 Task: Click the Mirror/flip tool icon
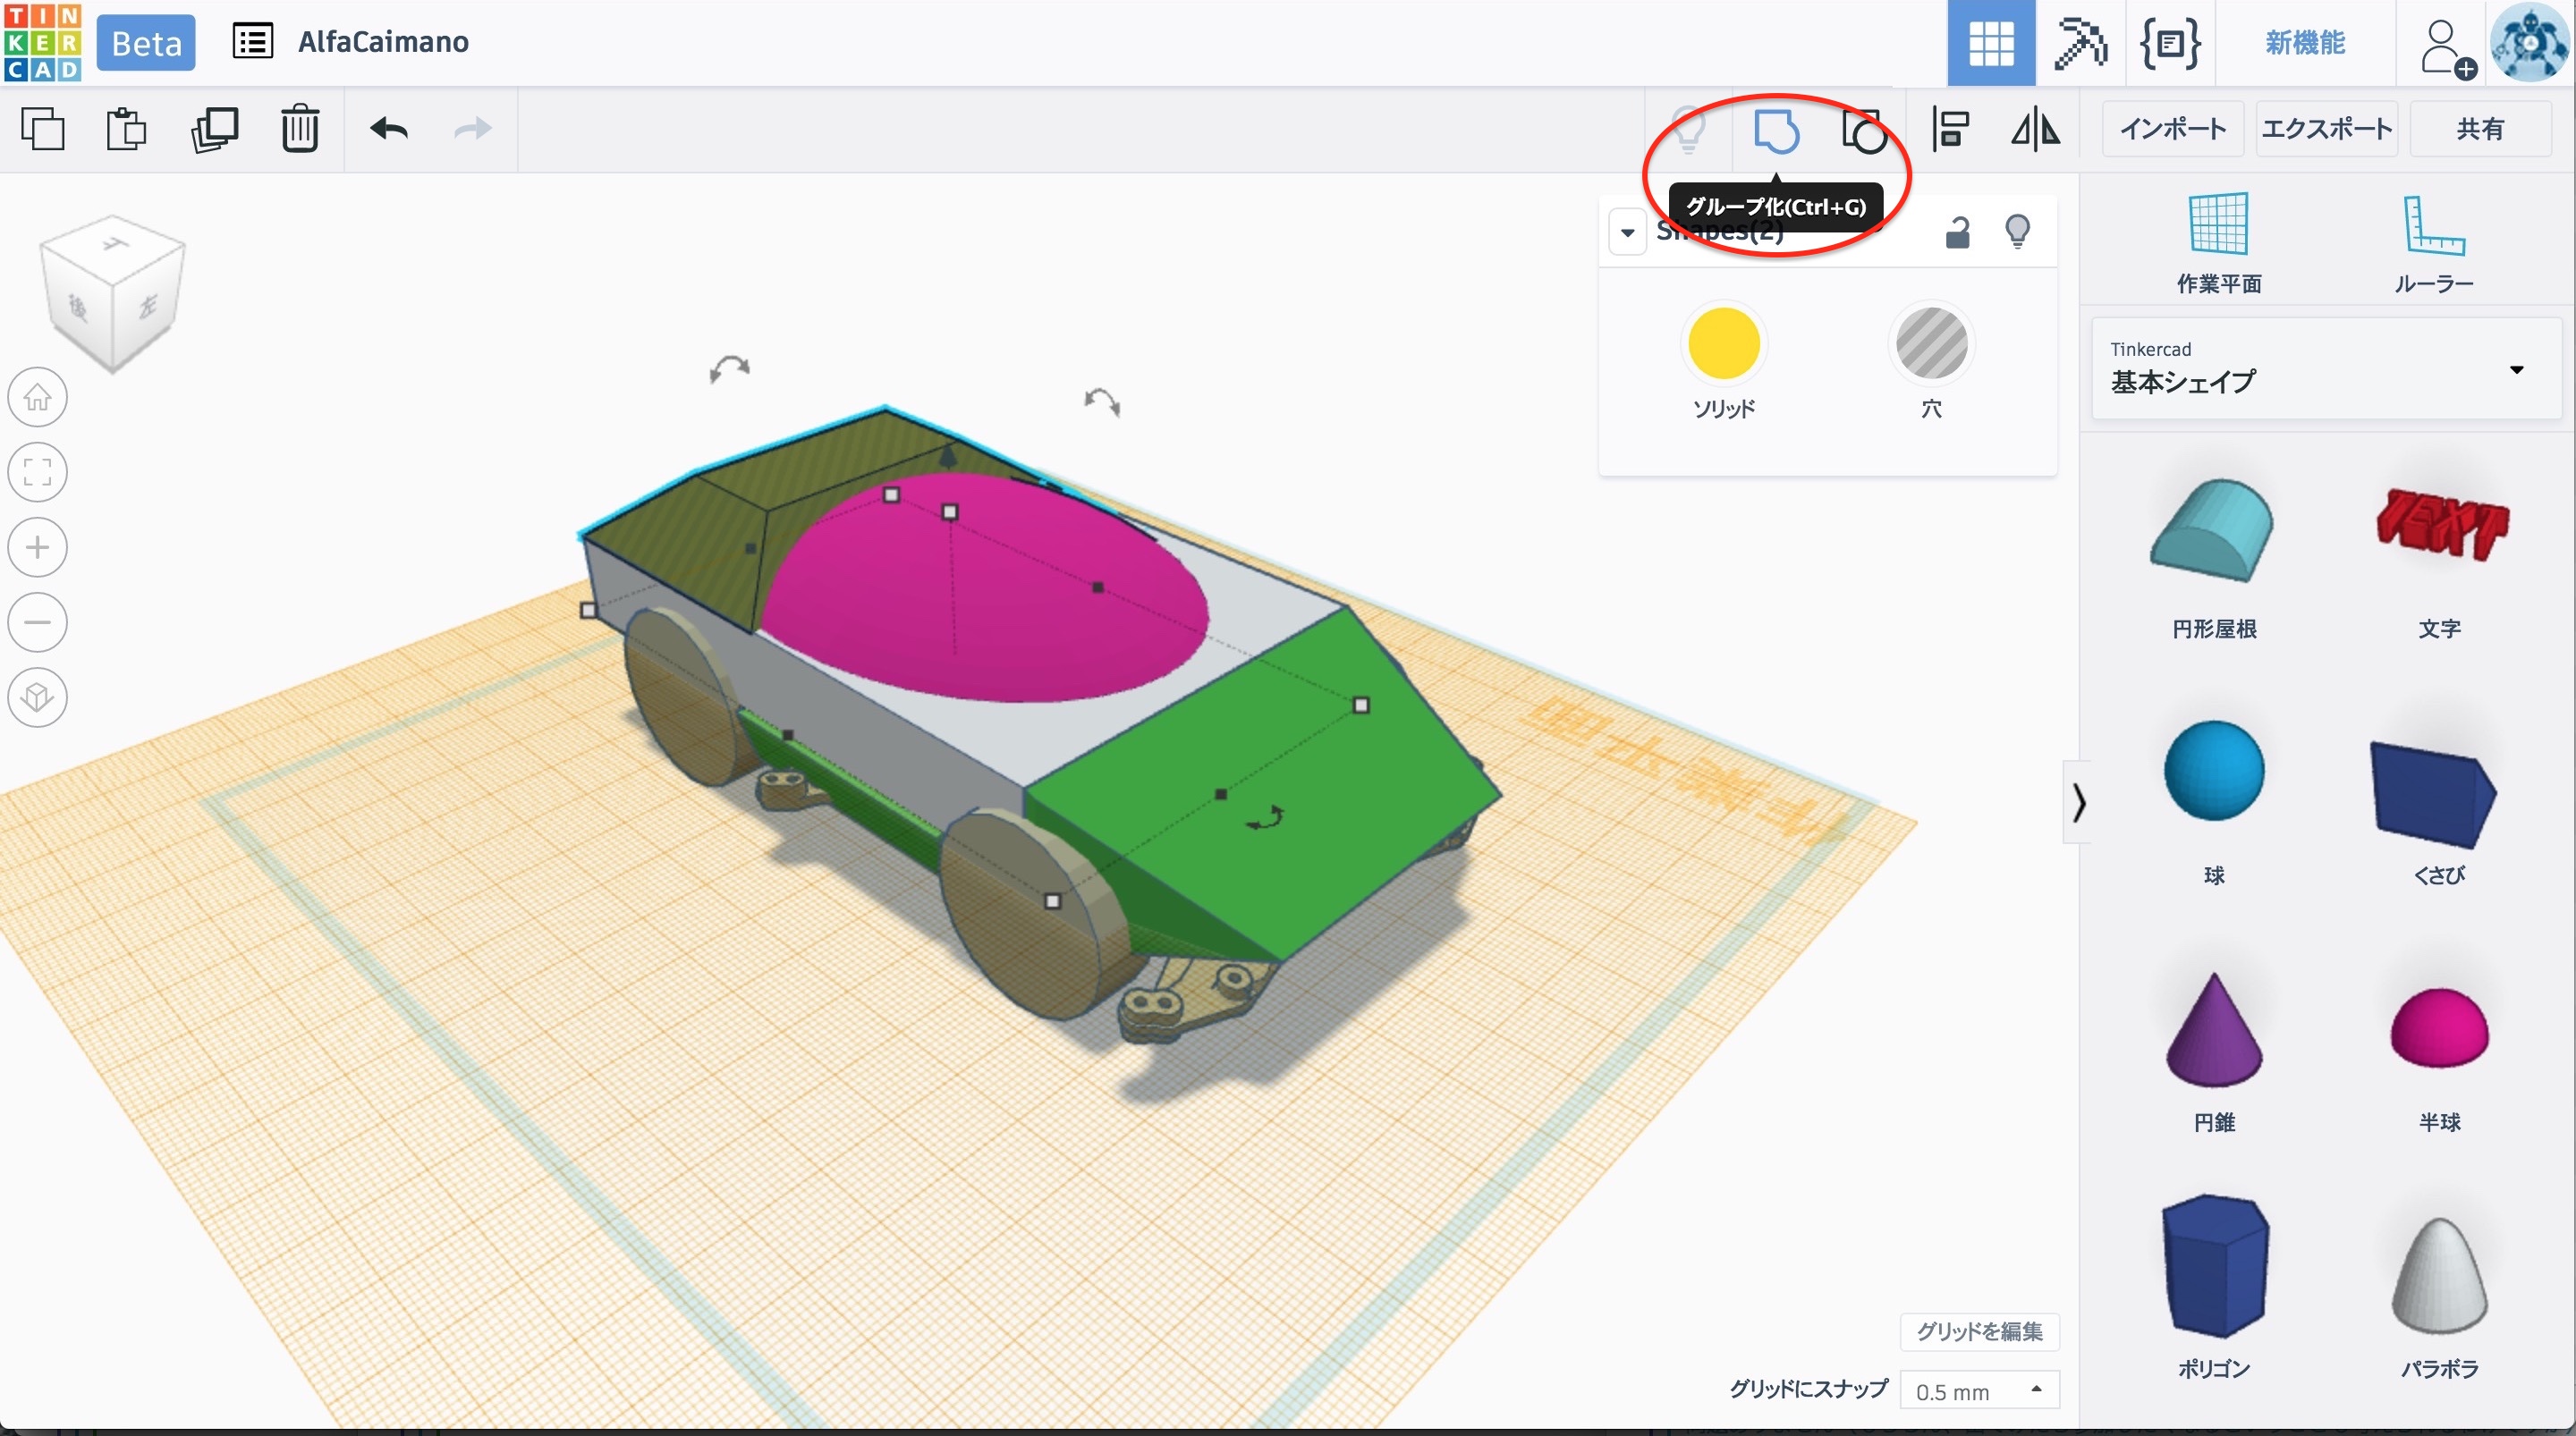2035,129
